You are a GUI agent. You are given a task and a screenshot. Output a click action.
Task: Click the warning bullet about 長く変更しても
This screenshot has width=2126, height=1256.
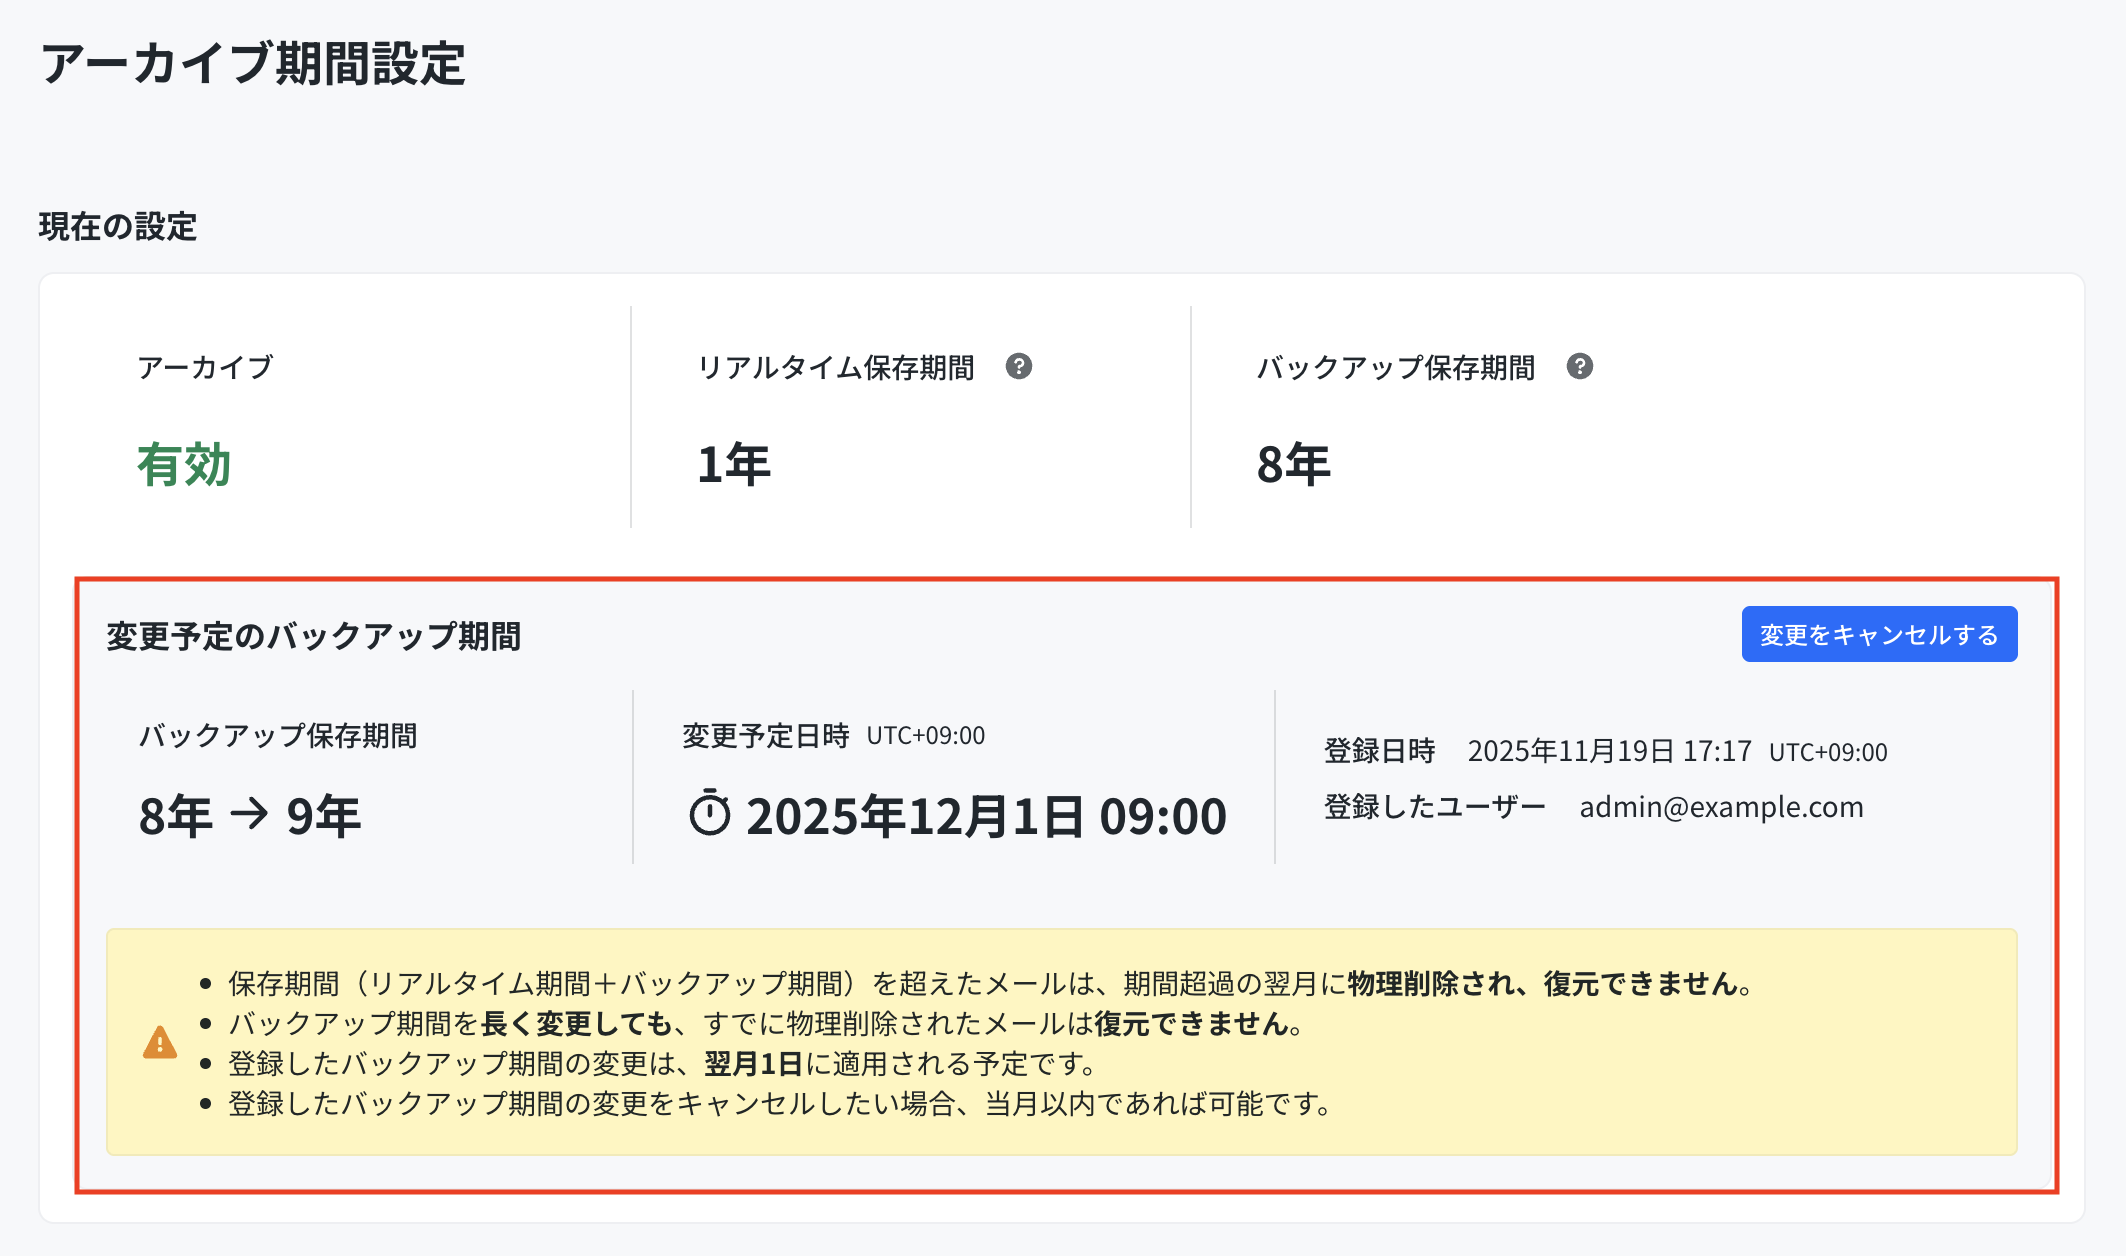point(766,1024)
